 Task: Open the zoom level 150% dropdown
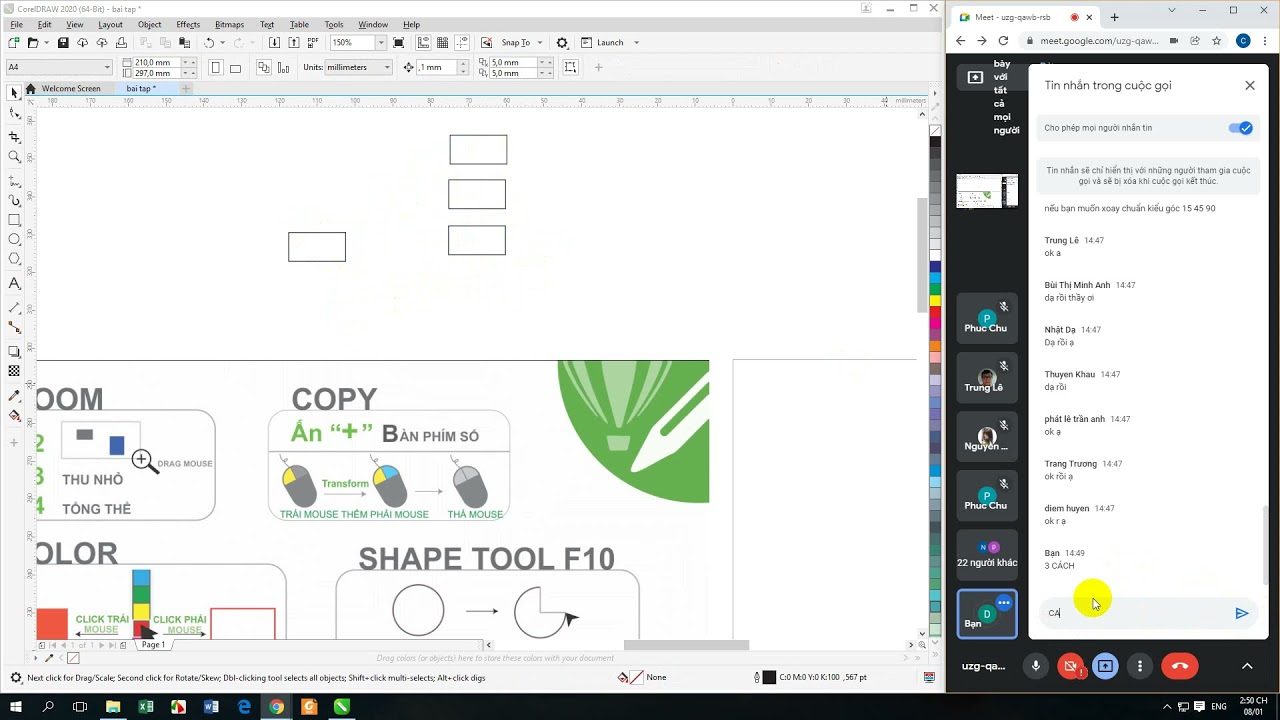coord(381,43)
